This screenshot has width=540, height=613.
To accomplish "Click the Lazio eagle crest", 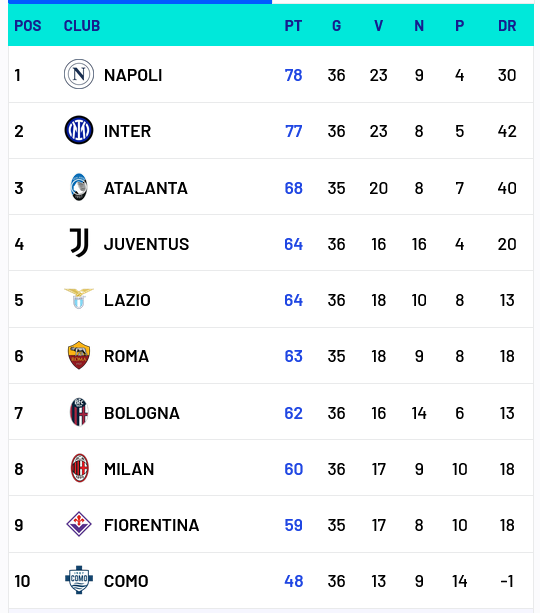I will (x=79, y=299).
